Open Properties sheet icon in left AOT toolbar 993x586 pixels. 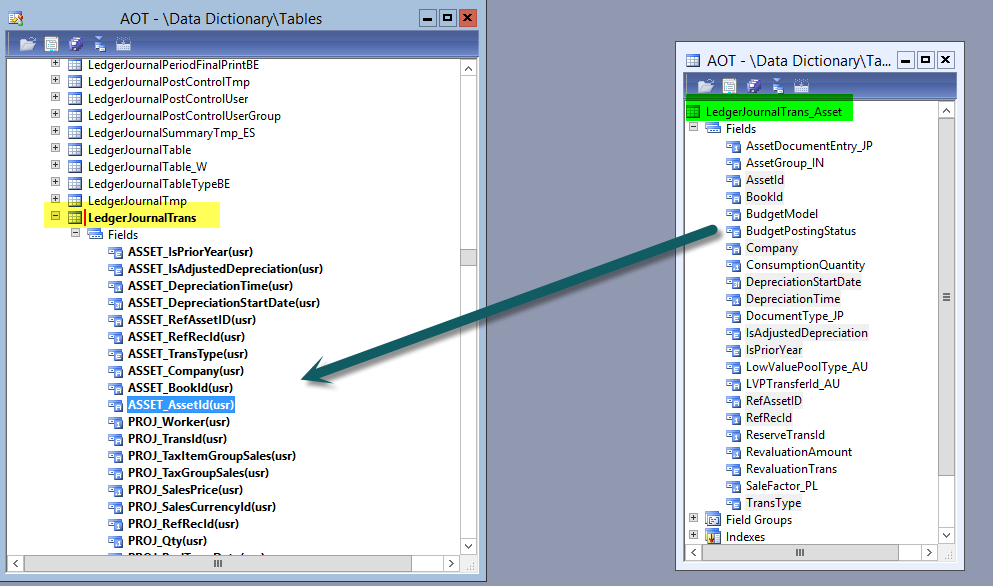[x=51, y=43]
